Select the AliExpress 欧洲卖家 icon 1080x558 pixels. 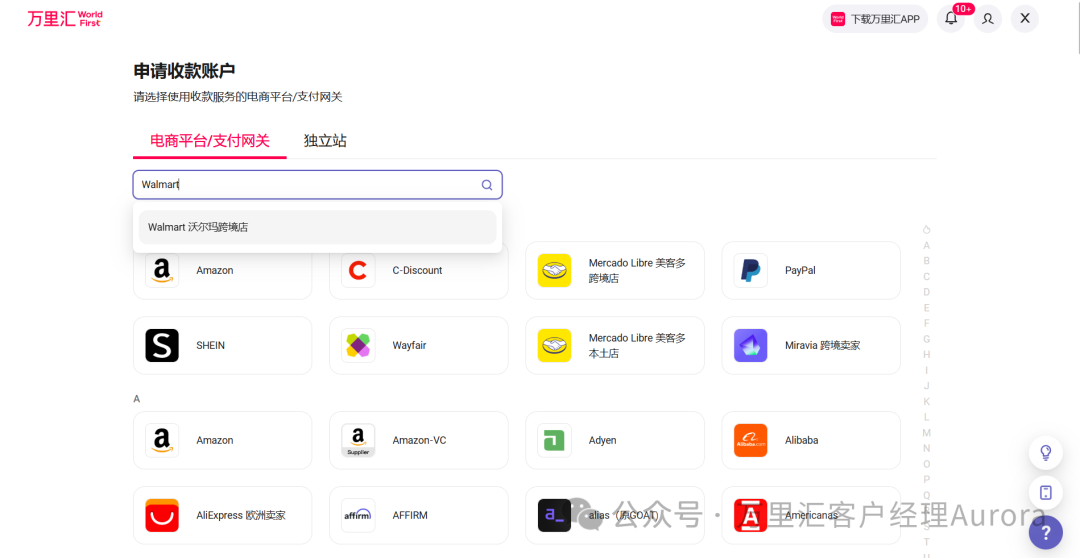(x=162, y=515)
